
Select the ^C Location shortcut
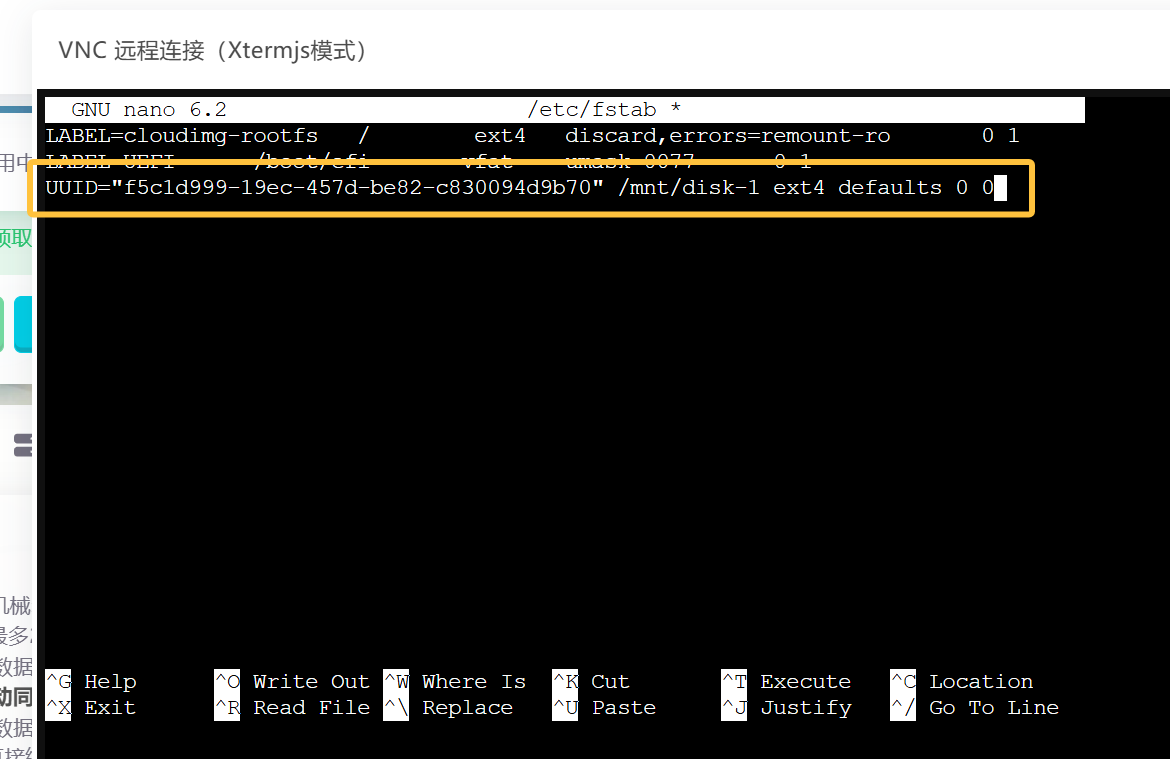coord(962,682)
